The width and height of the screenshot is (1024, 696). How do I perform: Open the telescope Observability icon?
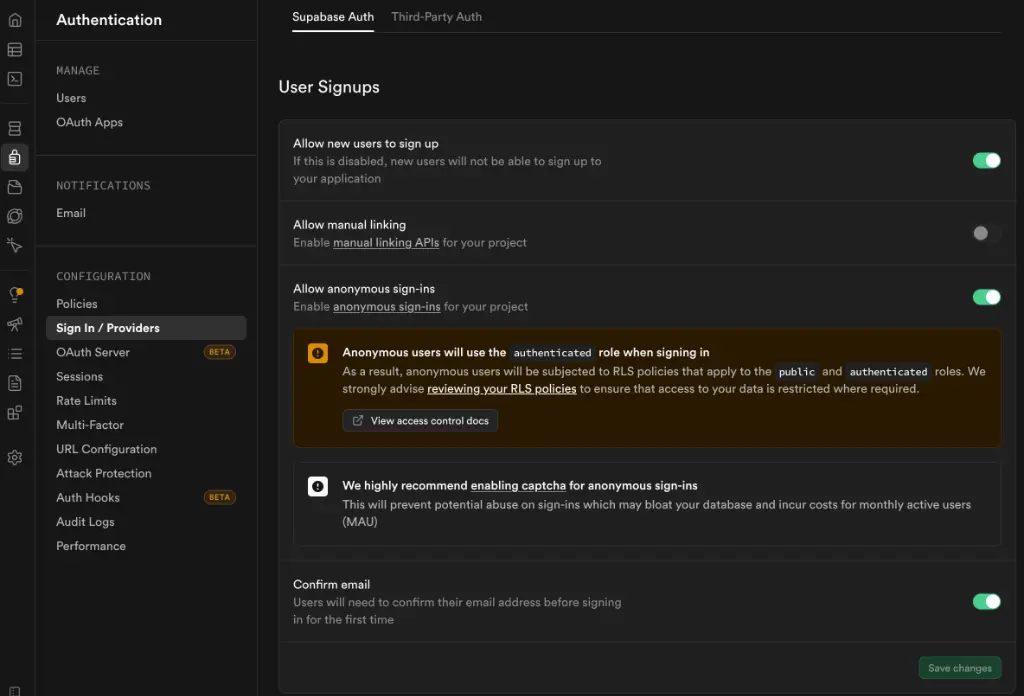(x=15, y=324)
